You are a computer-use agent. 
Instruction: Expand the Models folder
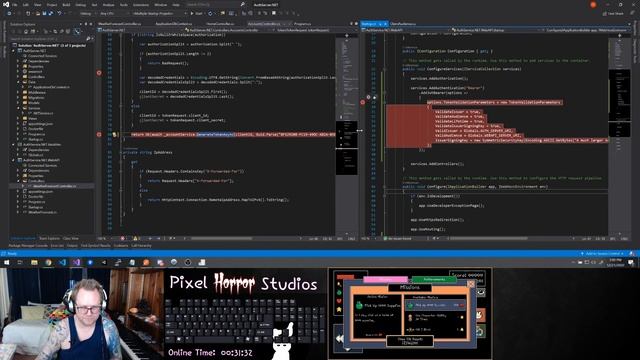18,103
